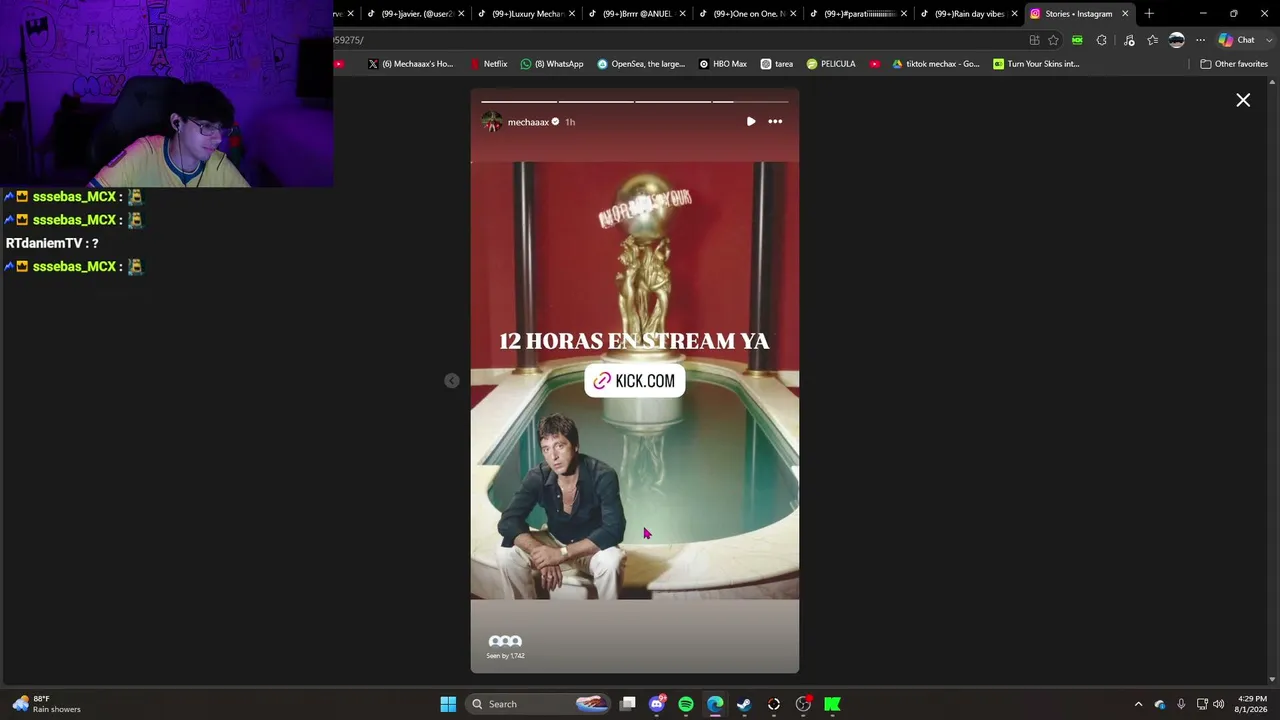Open the mechaaax profile picture in story
The width and height of the screenshot is (1280, 720).
(492, 122)
